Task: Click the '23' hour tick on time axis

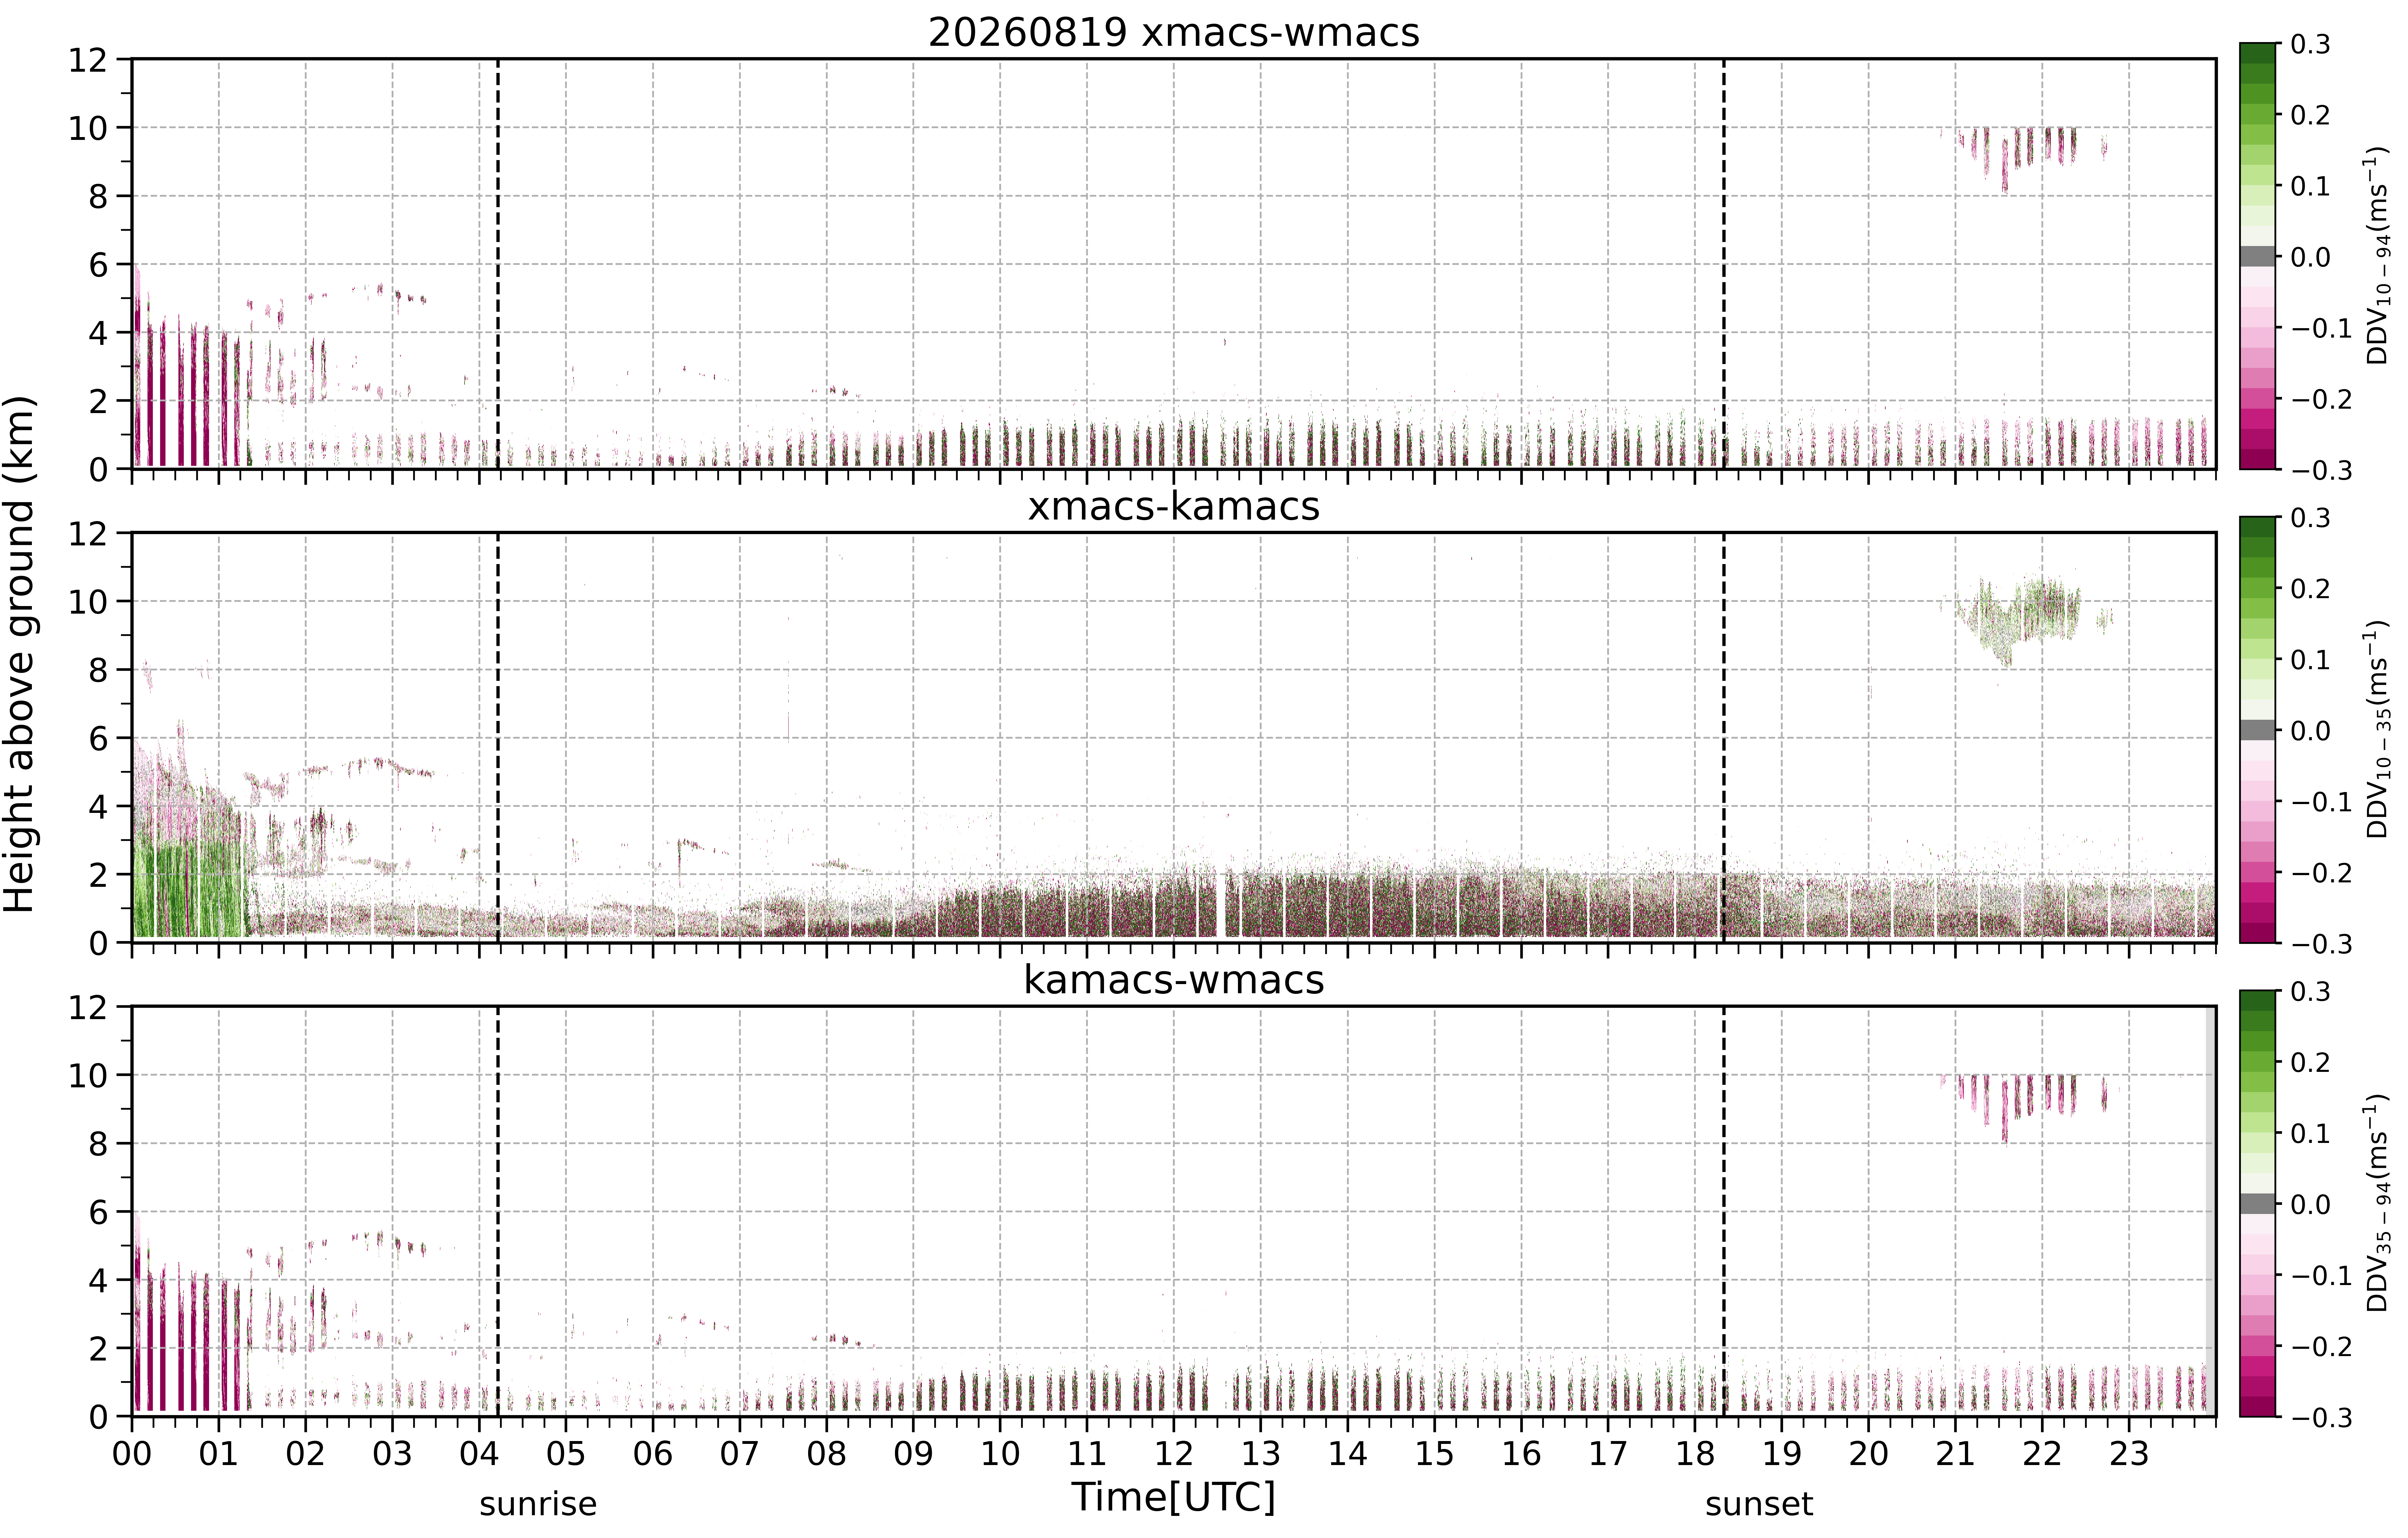Action: tap(2129, 1453)
